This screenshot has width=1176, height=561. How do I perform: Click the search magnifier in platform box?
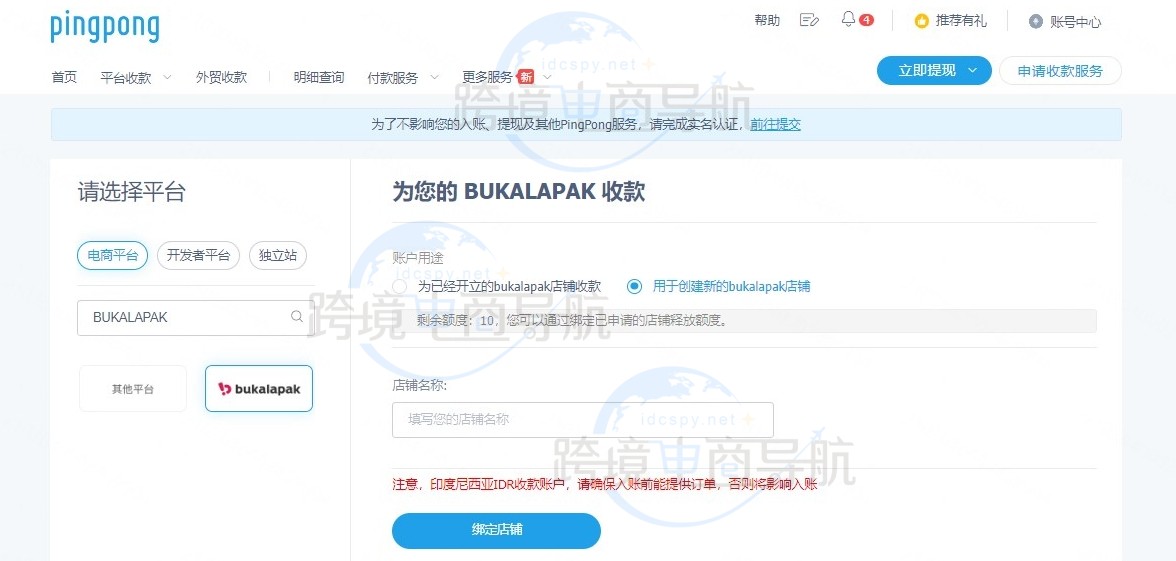297,316
